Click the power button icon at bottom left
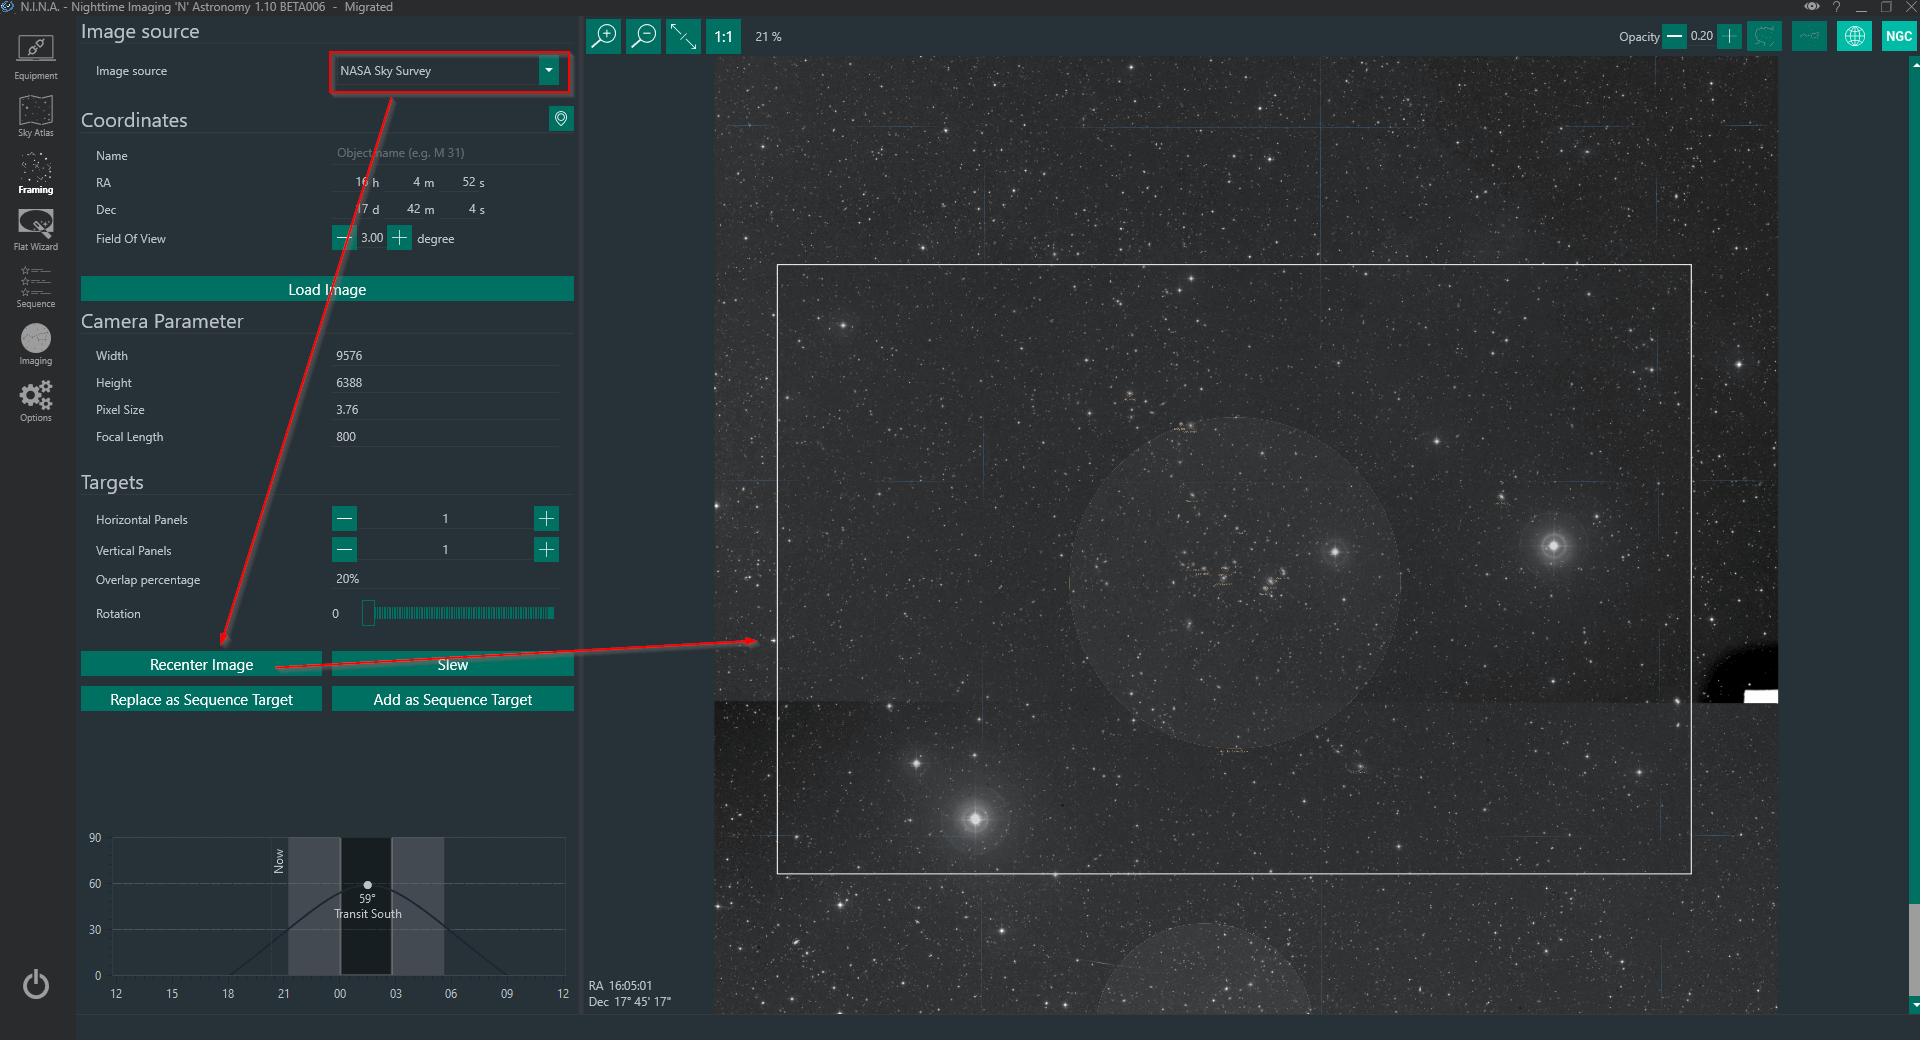 pyautogui.click(x=36, y=985)
